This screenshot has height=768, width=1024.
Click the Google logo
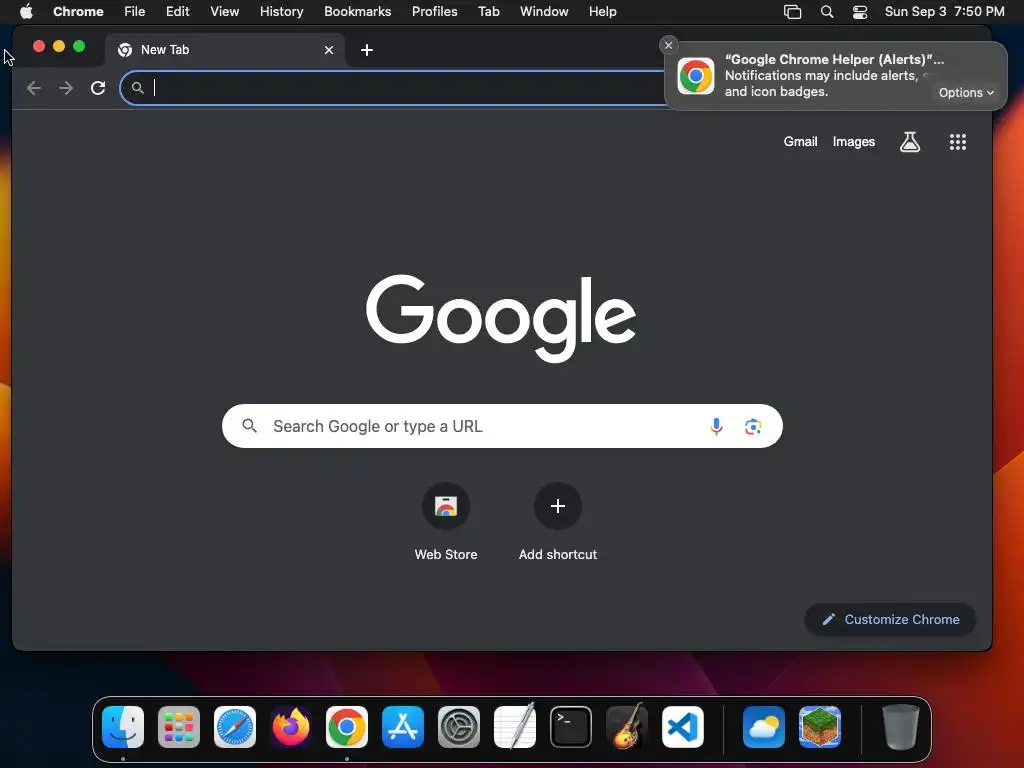click(501, 318)
